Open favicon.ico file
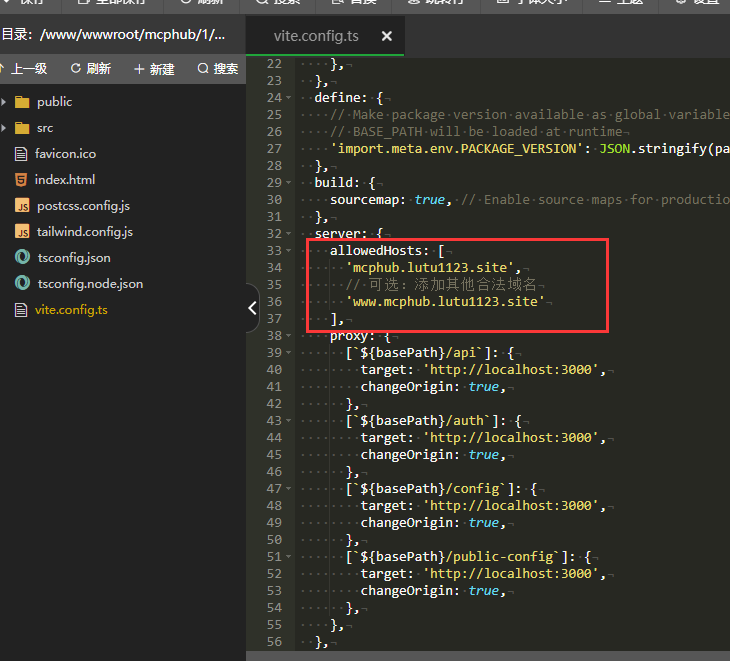730x661 pixels. coord(65,154)
